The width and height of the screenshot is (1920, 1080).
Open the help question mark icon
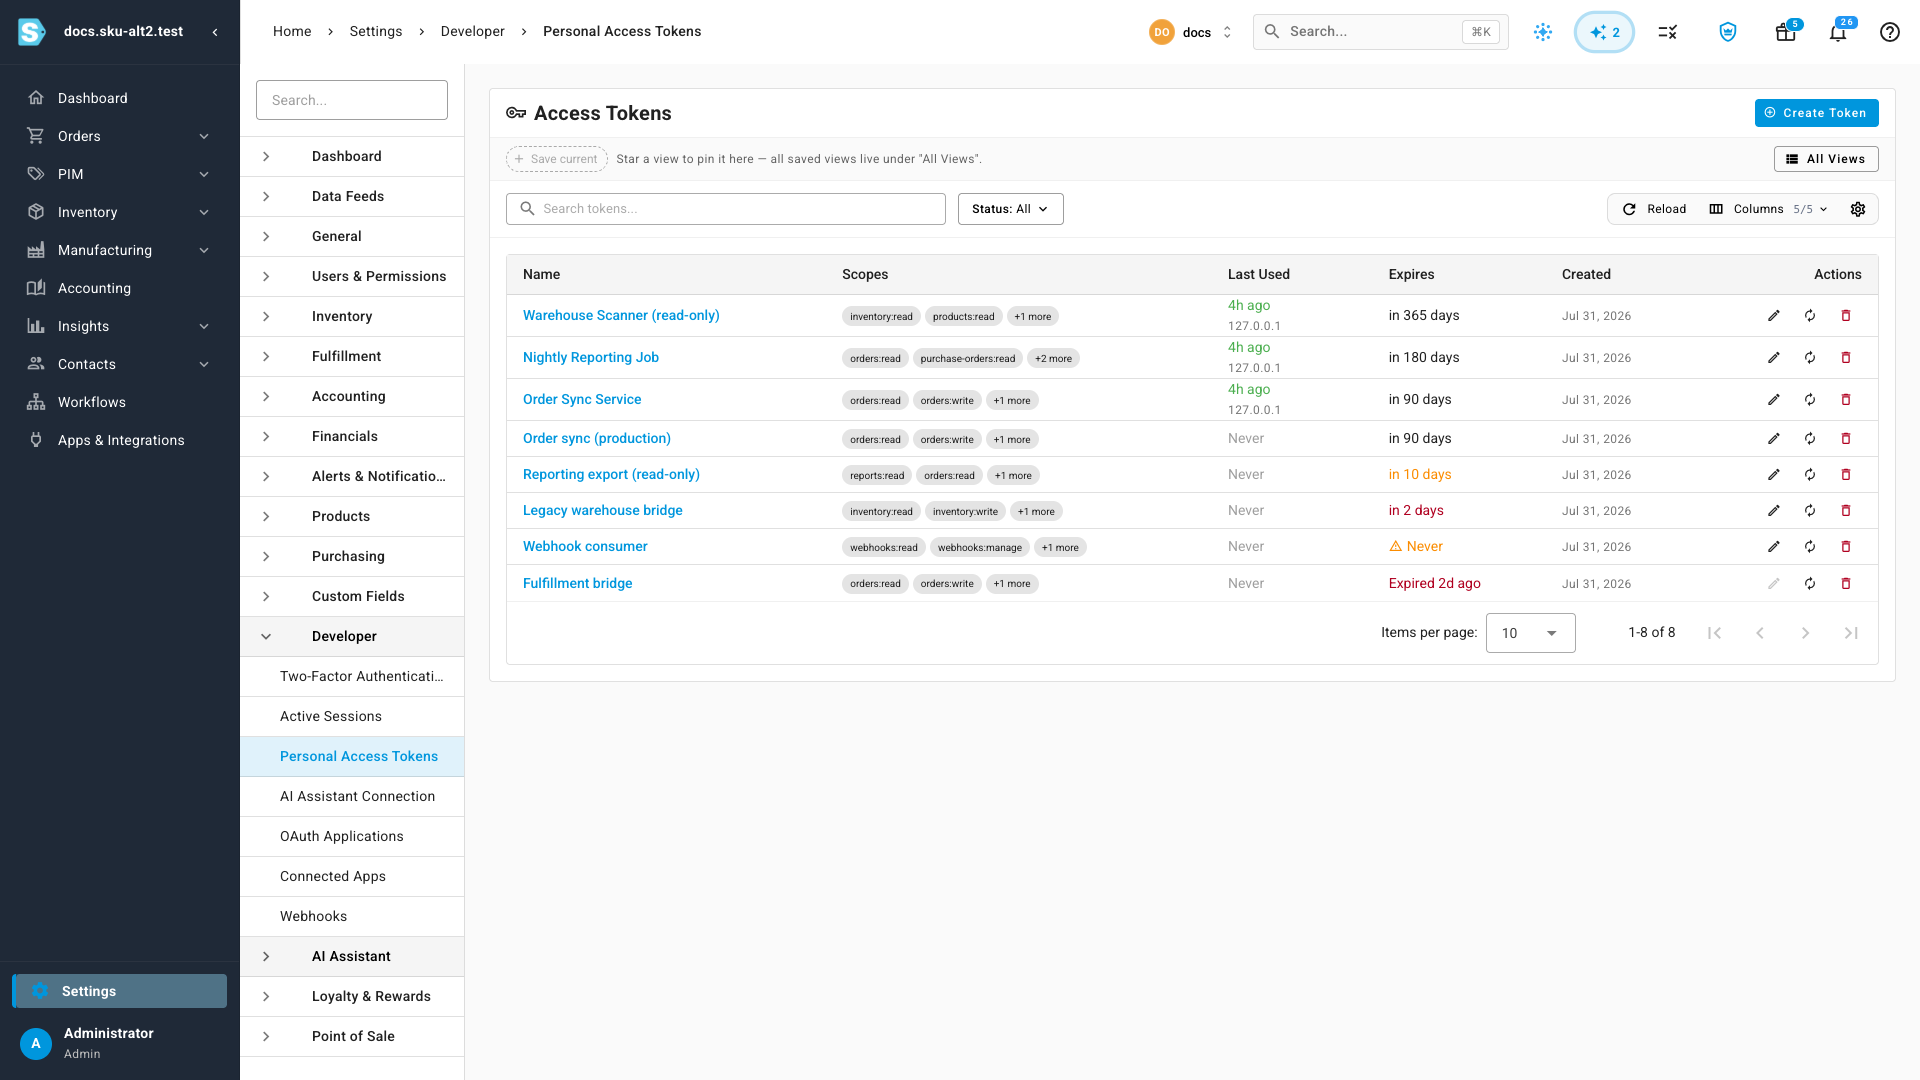point(1889,32)
